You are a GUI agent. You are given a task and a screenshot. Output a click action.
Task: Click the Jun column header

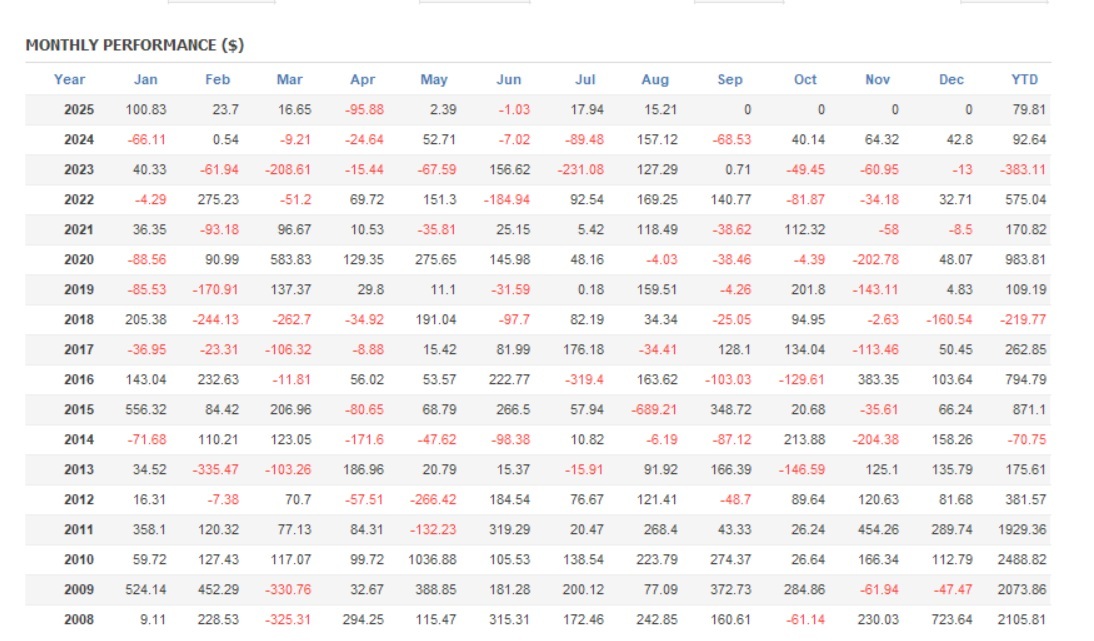point(508,80)
